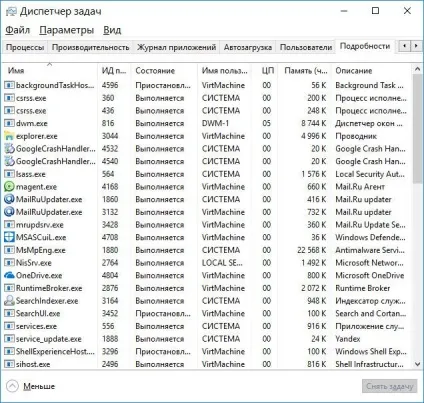This screenshot has height=403, width=424.
Task: Click the Runtime Broker description
Action: tap(363, 288)
